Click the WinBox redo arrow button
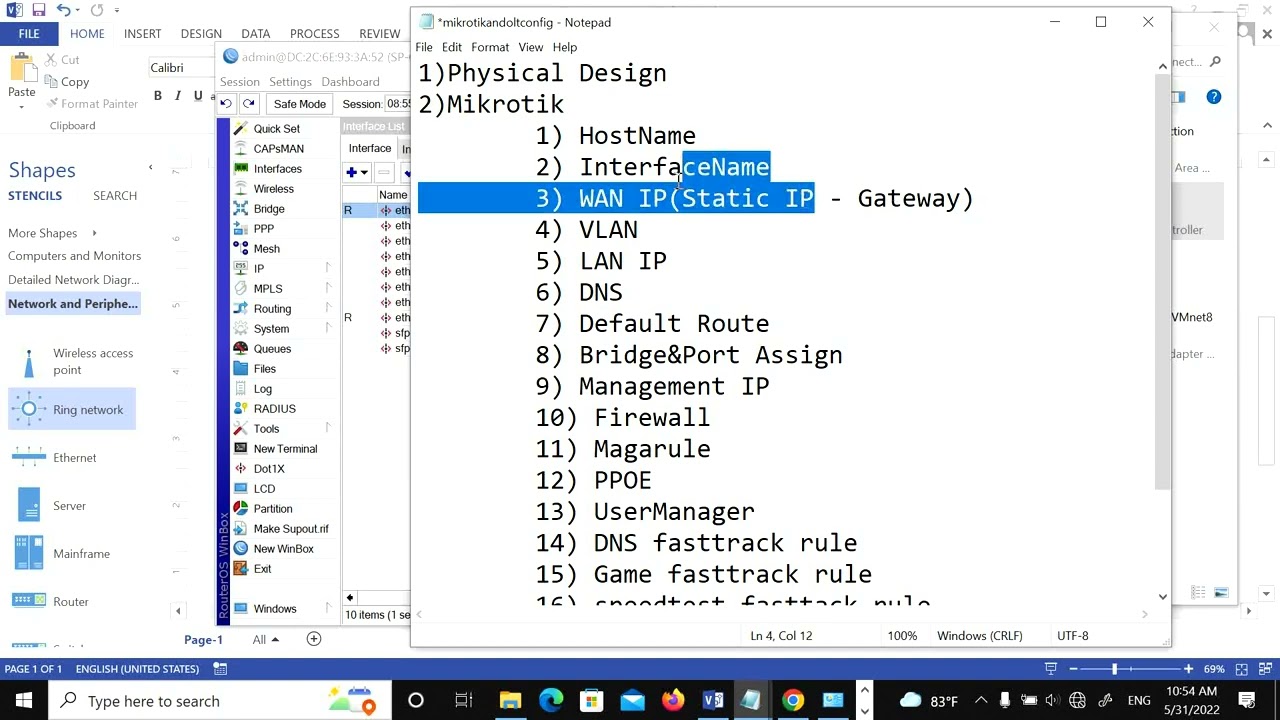This screenshot has height=720, width=1280. (x=248, y=104)
